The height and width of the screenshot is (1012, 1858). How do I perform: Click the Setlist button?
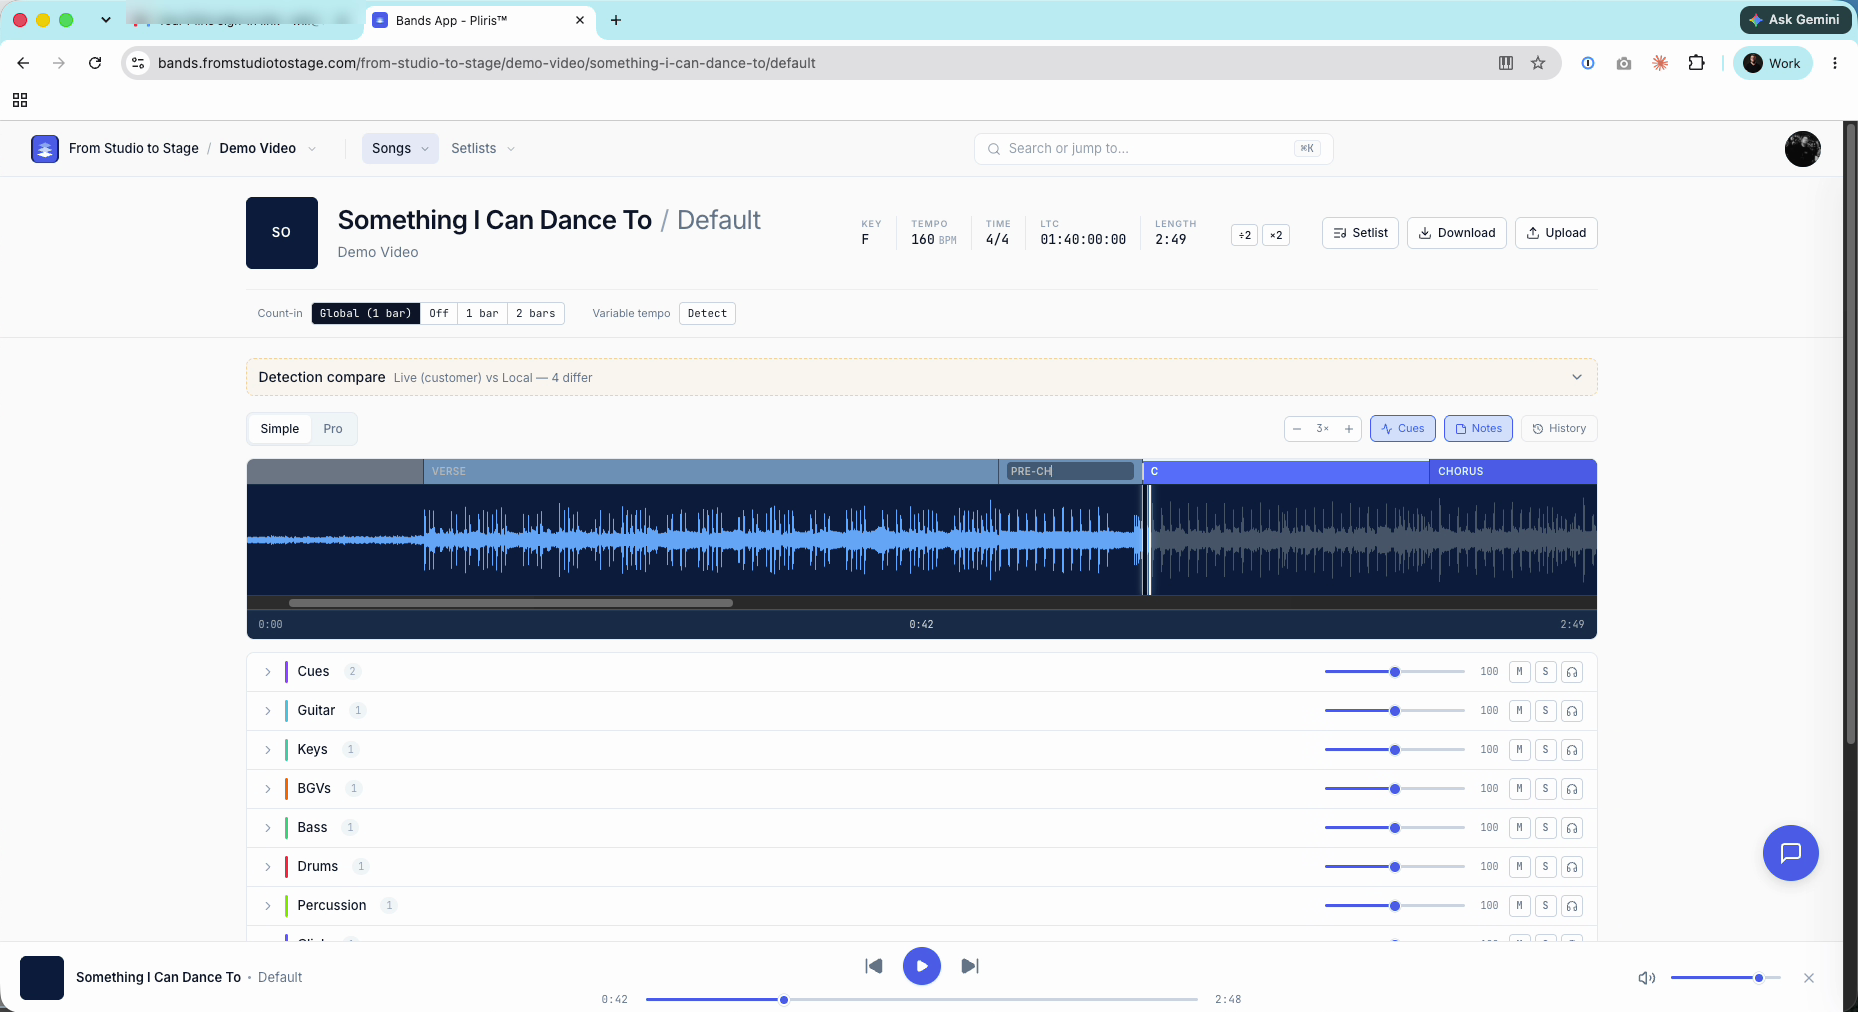[x=1360, y=233]
